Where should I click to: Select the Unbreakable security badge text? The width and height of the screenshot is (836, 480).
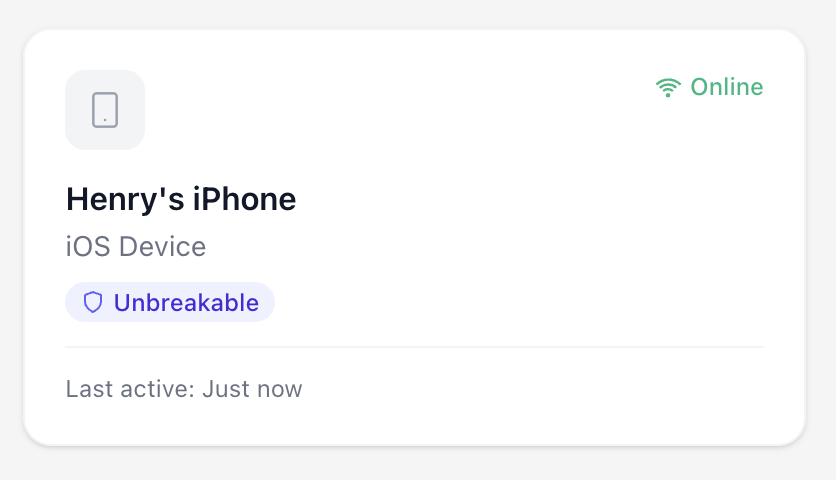[186, 302]
